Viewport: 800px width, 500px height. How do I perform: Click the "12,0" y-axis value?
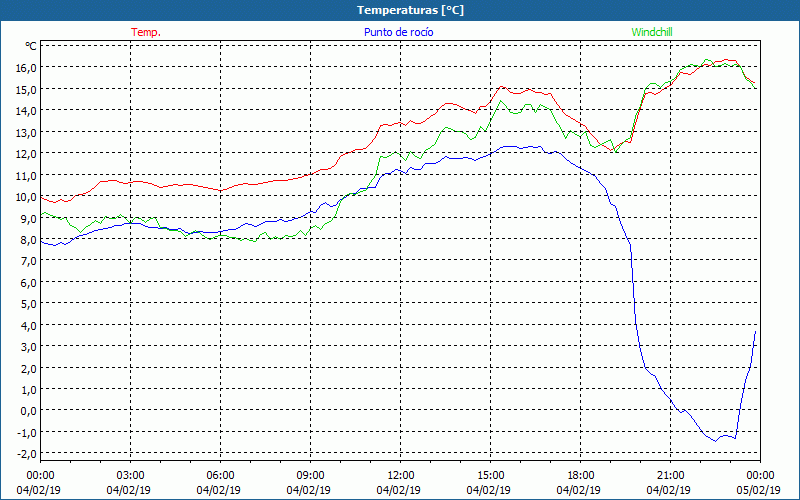(x=28, y=154)
